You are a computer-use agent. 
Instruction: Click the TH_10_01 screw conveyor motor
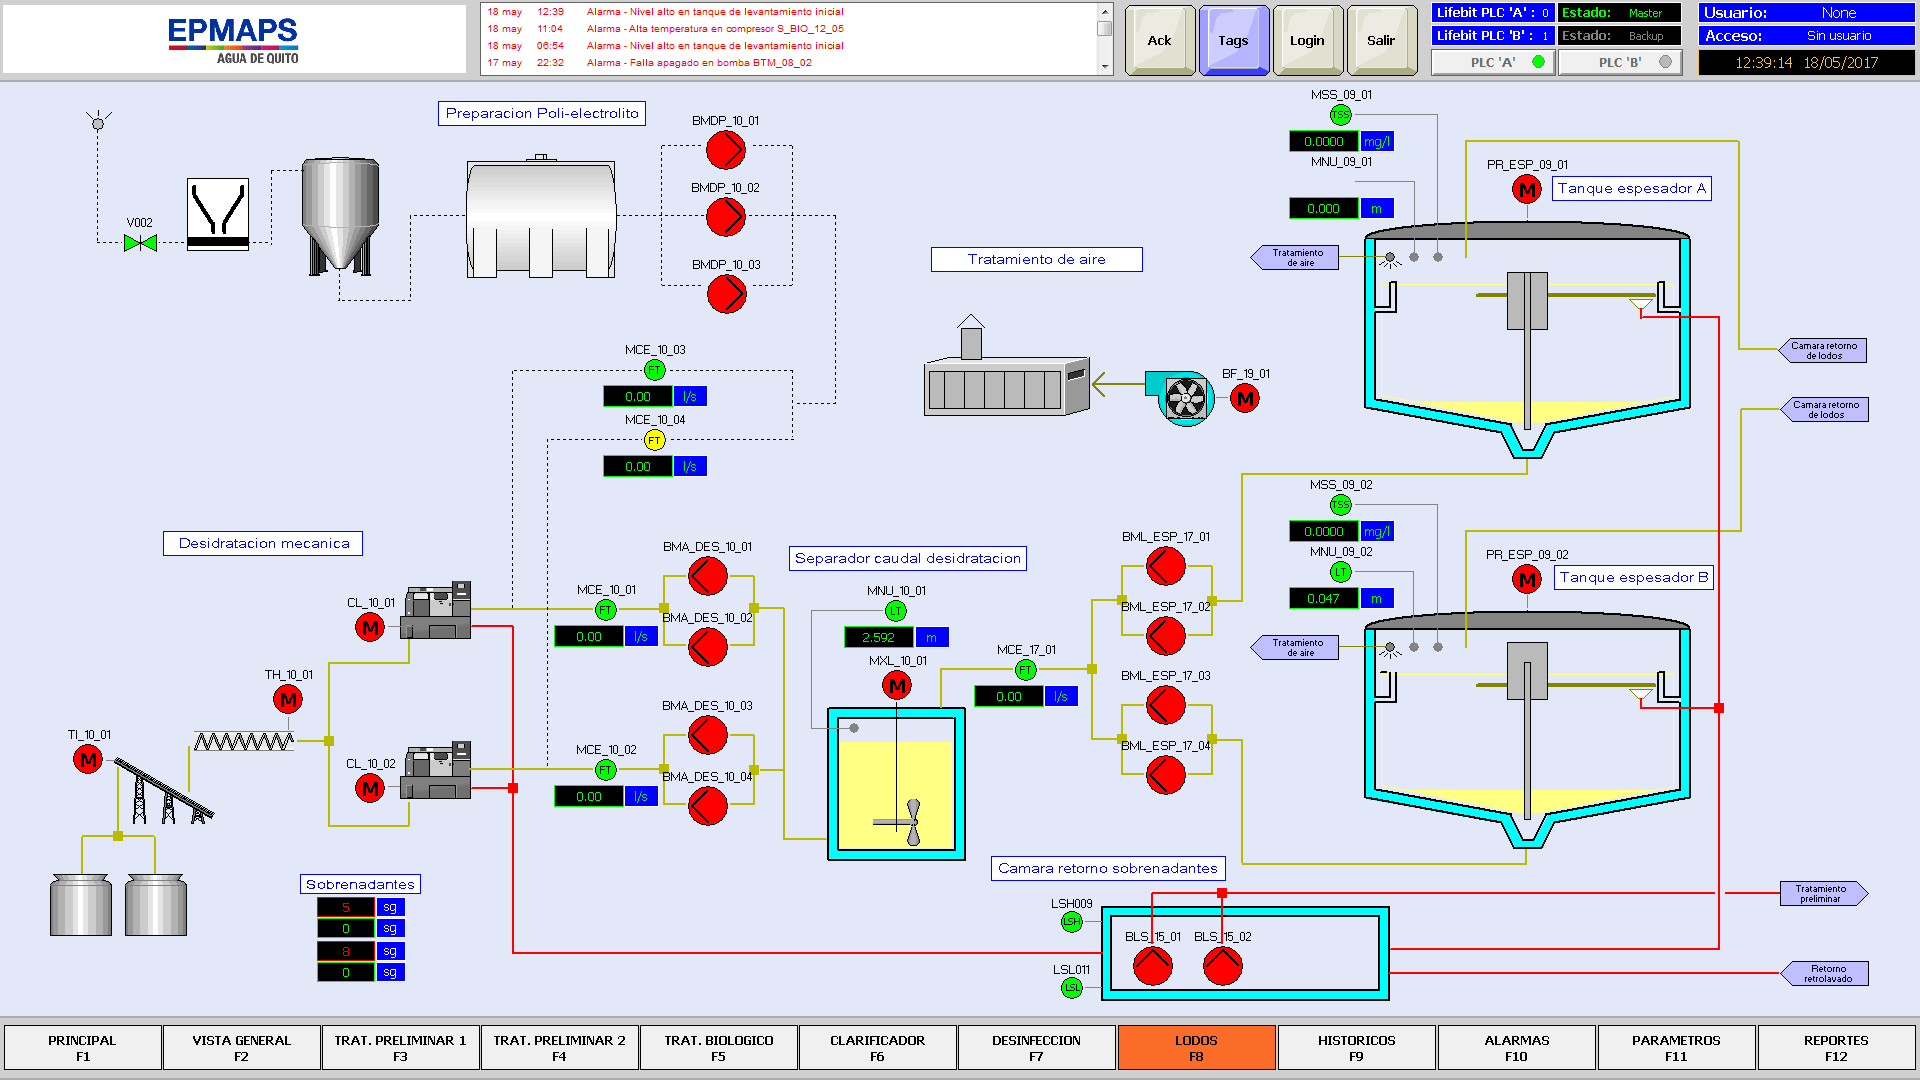click(x=288, y=700)
